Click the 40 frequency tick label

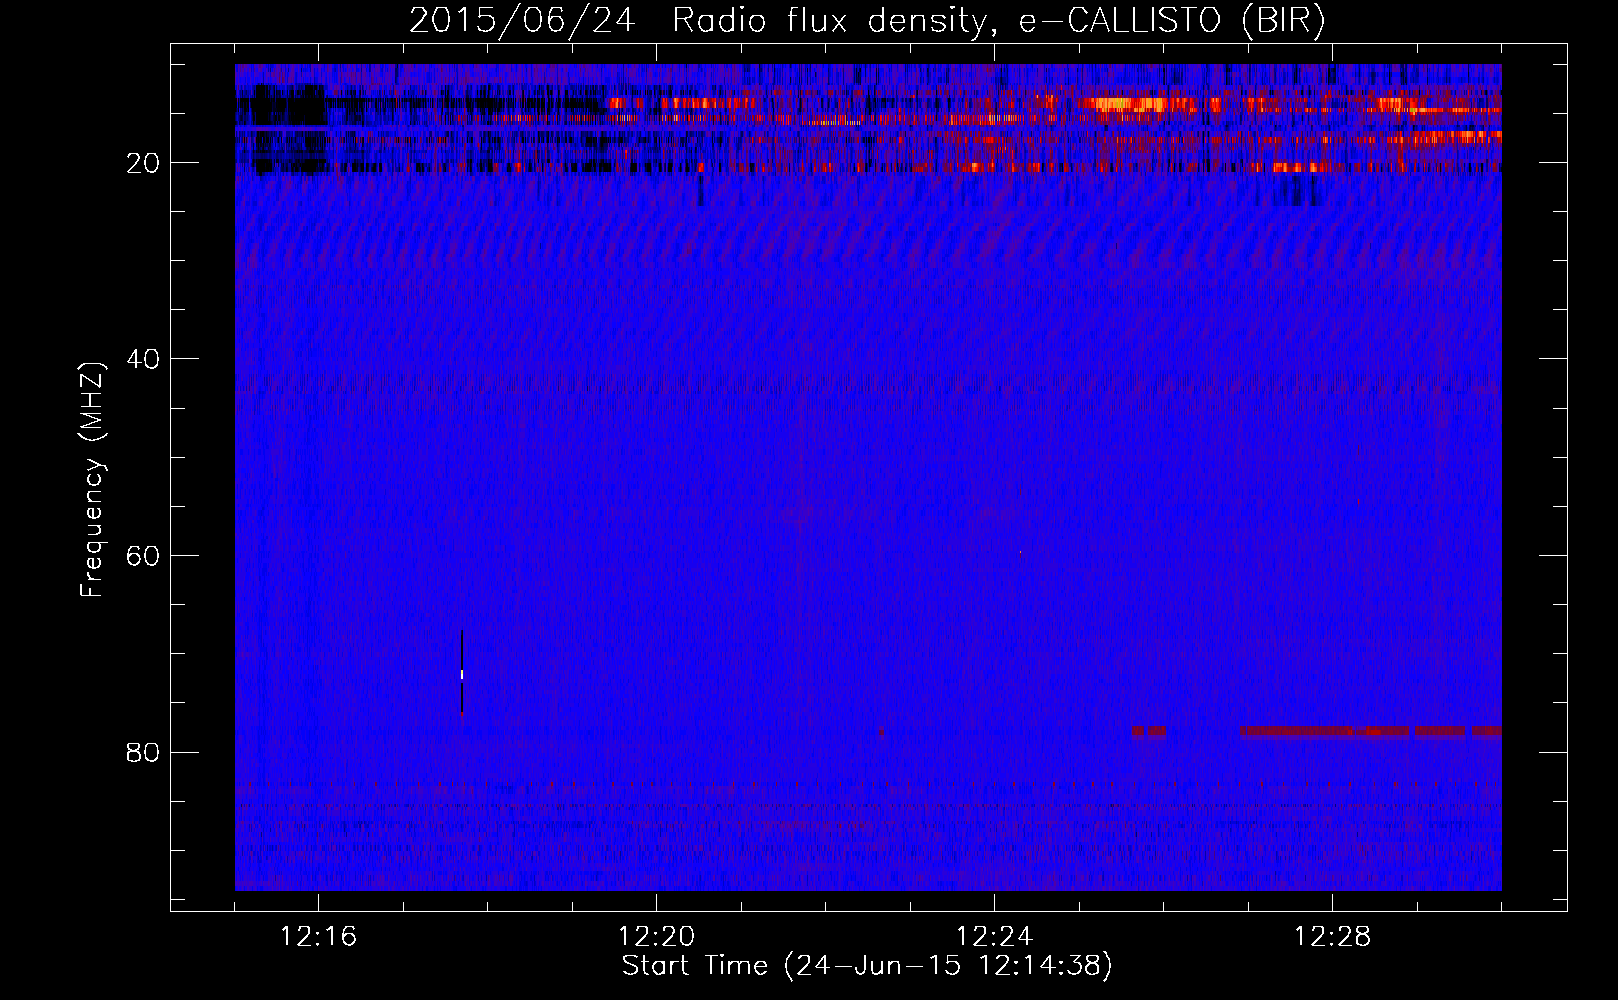(x=144, y=359)
